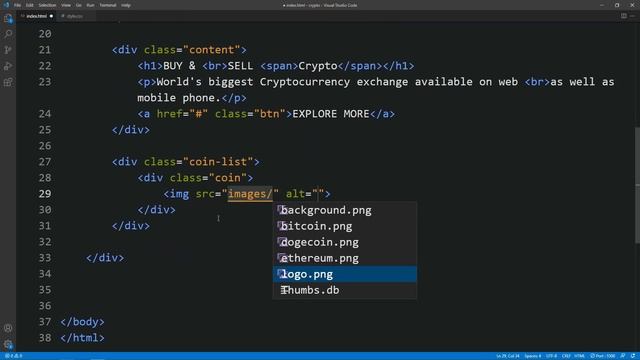640x360 pixels.
Task: Click the word Crypto inside span
Action: point(318,66)
